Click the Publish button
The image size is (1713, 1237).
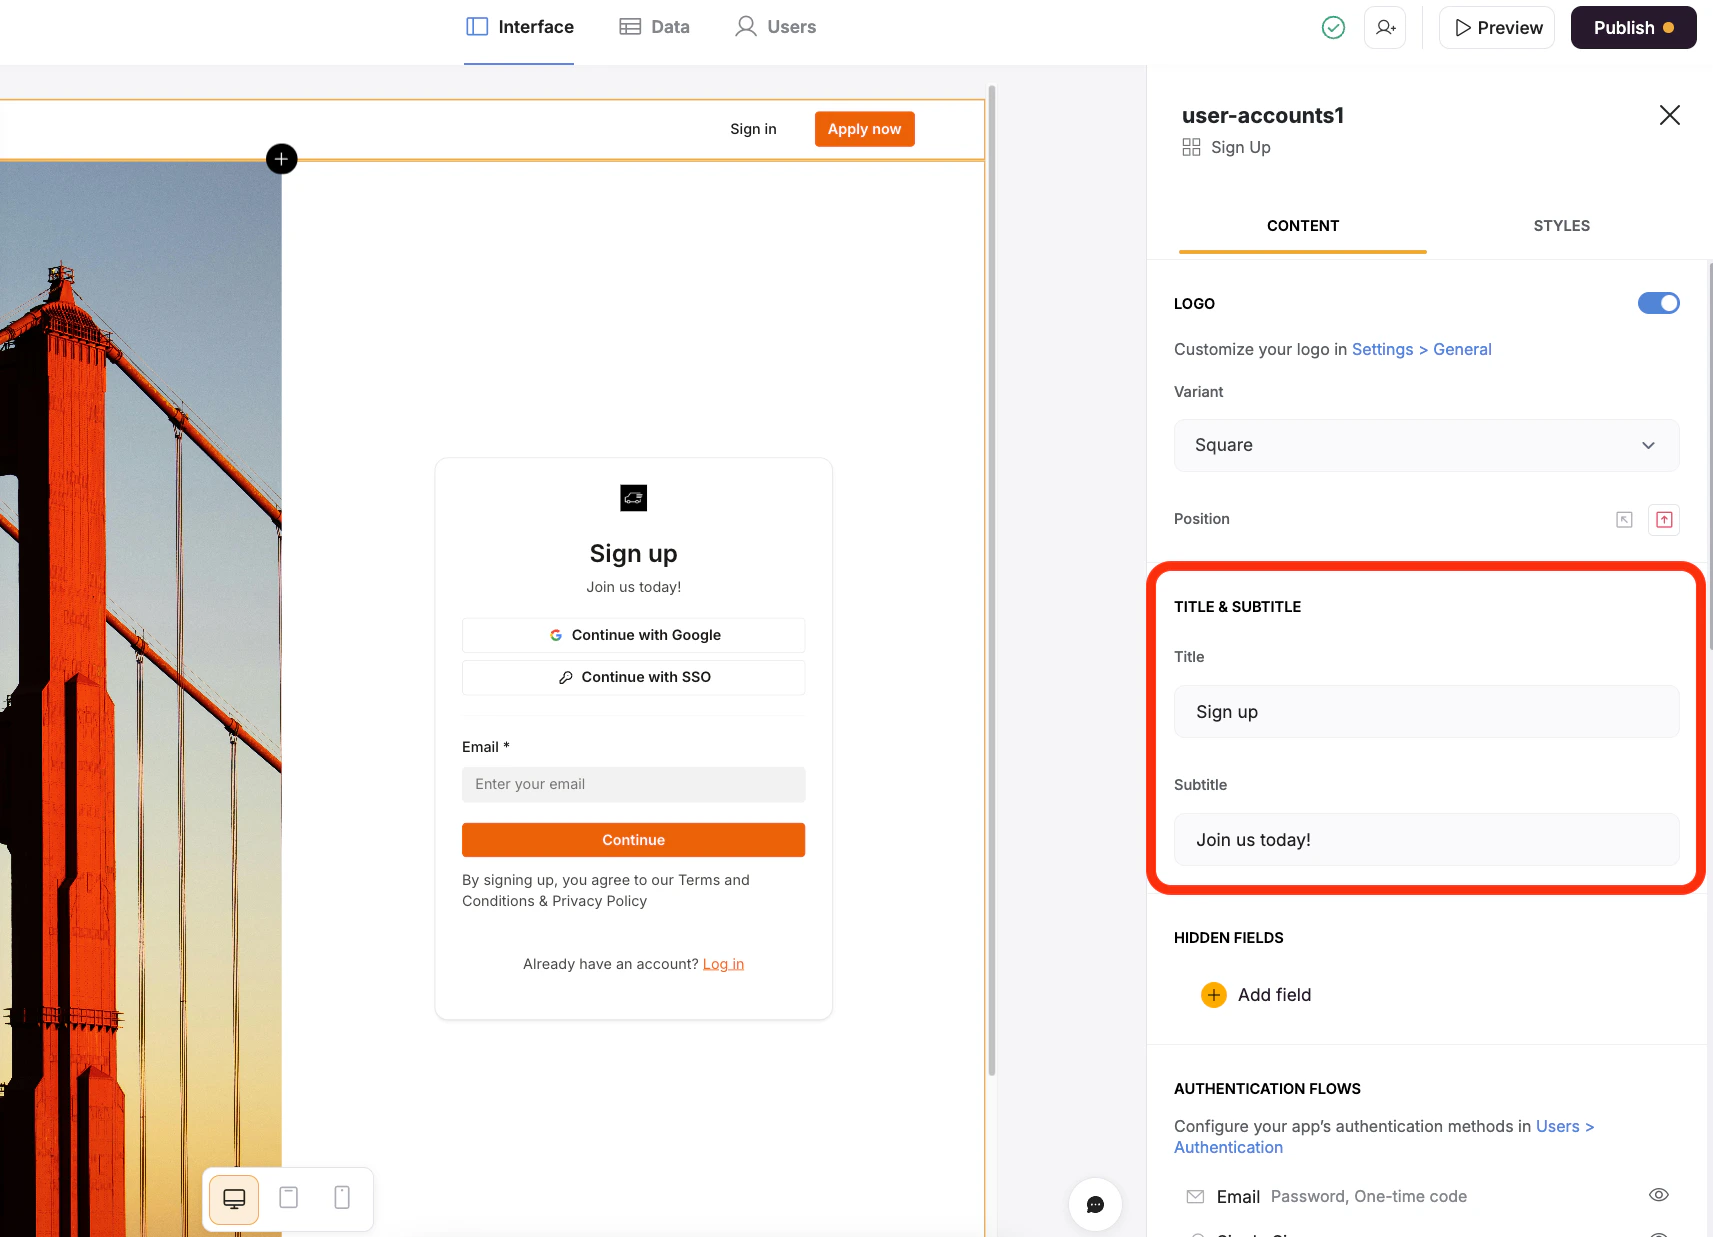point(1633,28)
